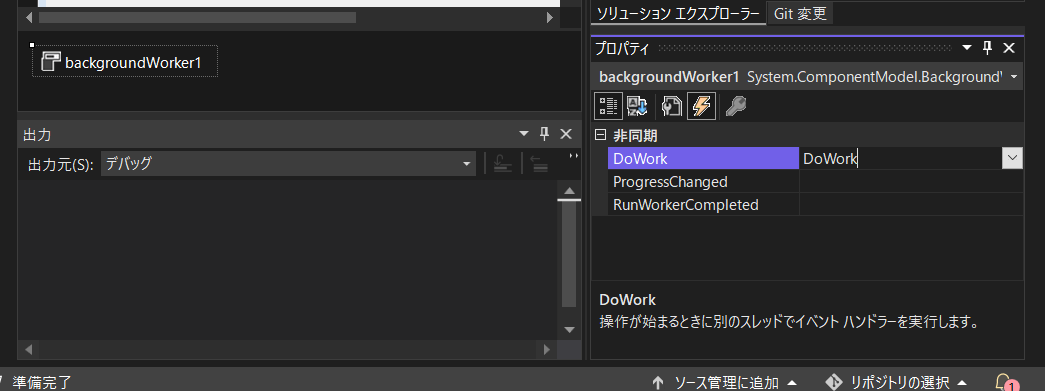Pin the Properties panel
This screenshot has height=391, width=1045.
[x=988, y=48]
